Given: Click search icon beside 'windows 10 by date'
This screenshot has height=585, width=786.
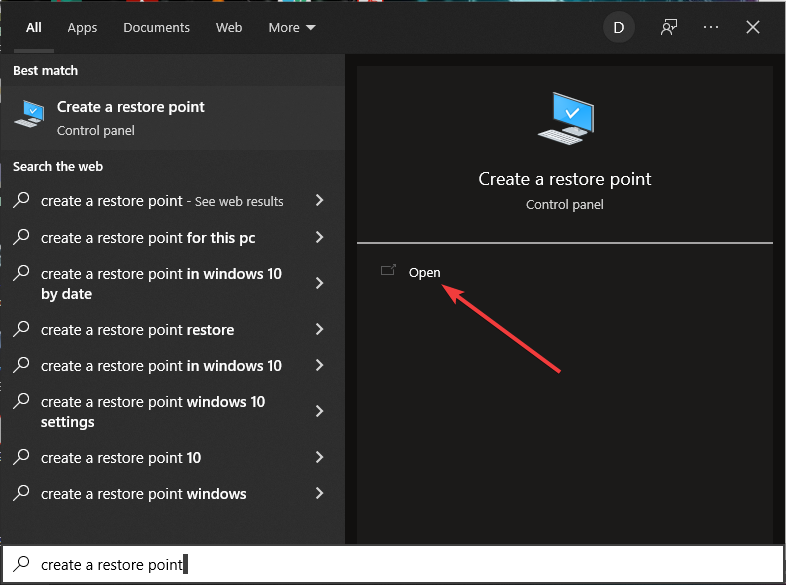Looking at the screenshot, I should 21,273.
